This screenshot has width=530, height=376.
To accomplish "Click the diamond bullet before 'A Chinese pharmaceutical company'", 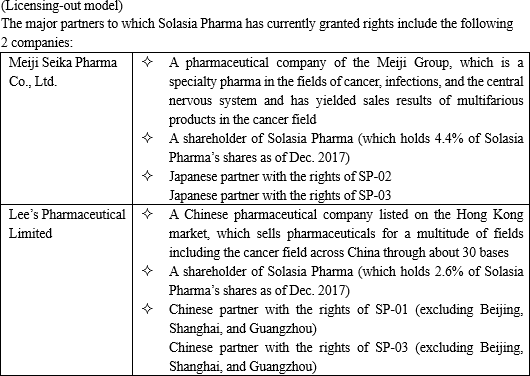I will tap(147, 213).
